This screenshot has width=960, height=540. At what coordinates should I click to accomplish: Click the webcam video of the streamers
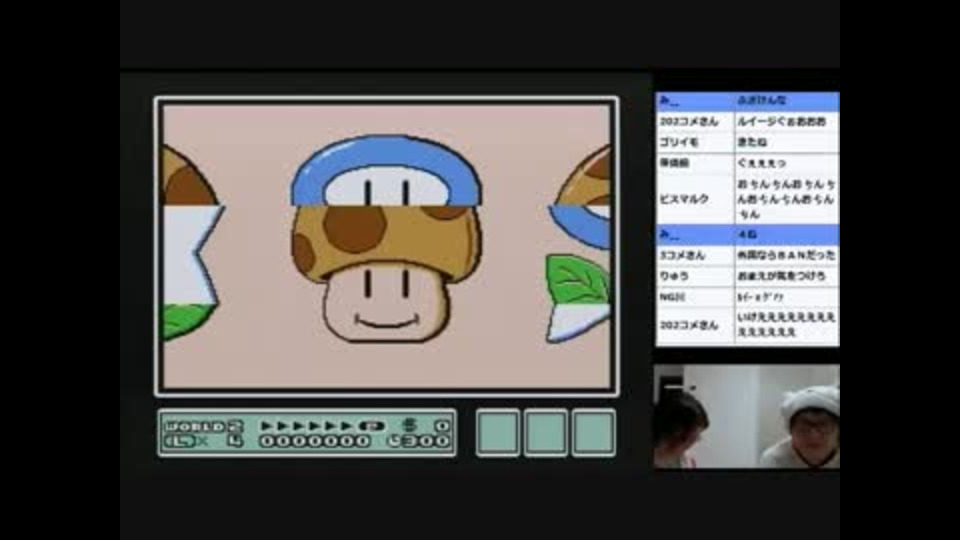pos(746,416)
